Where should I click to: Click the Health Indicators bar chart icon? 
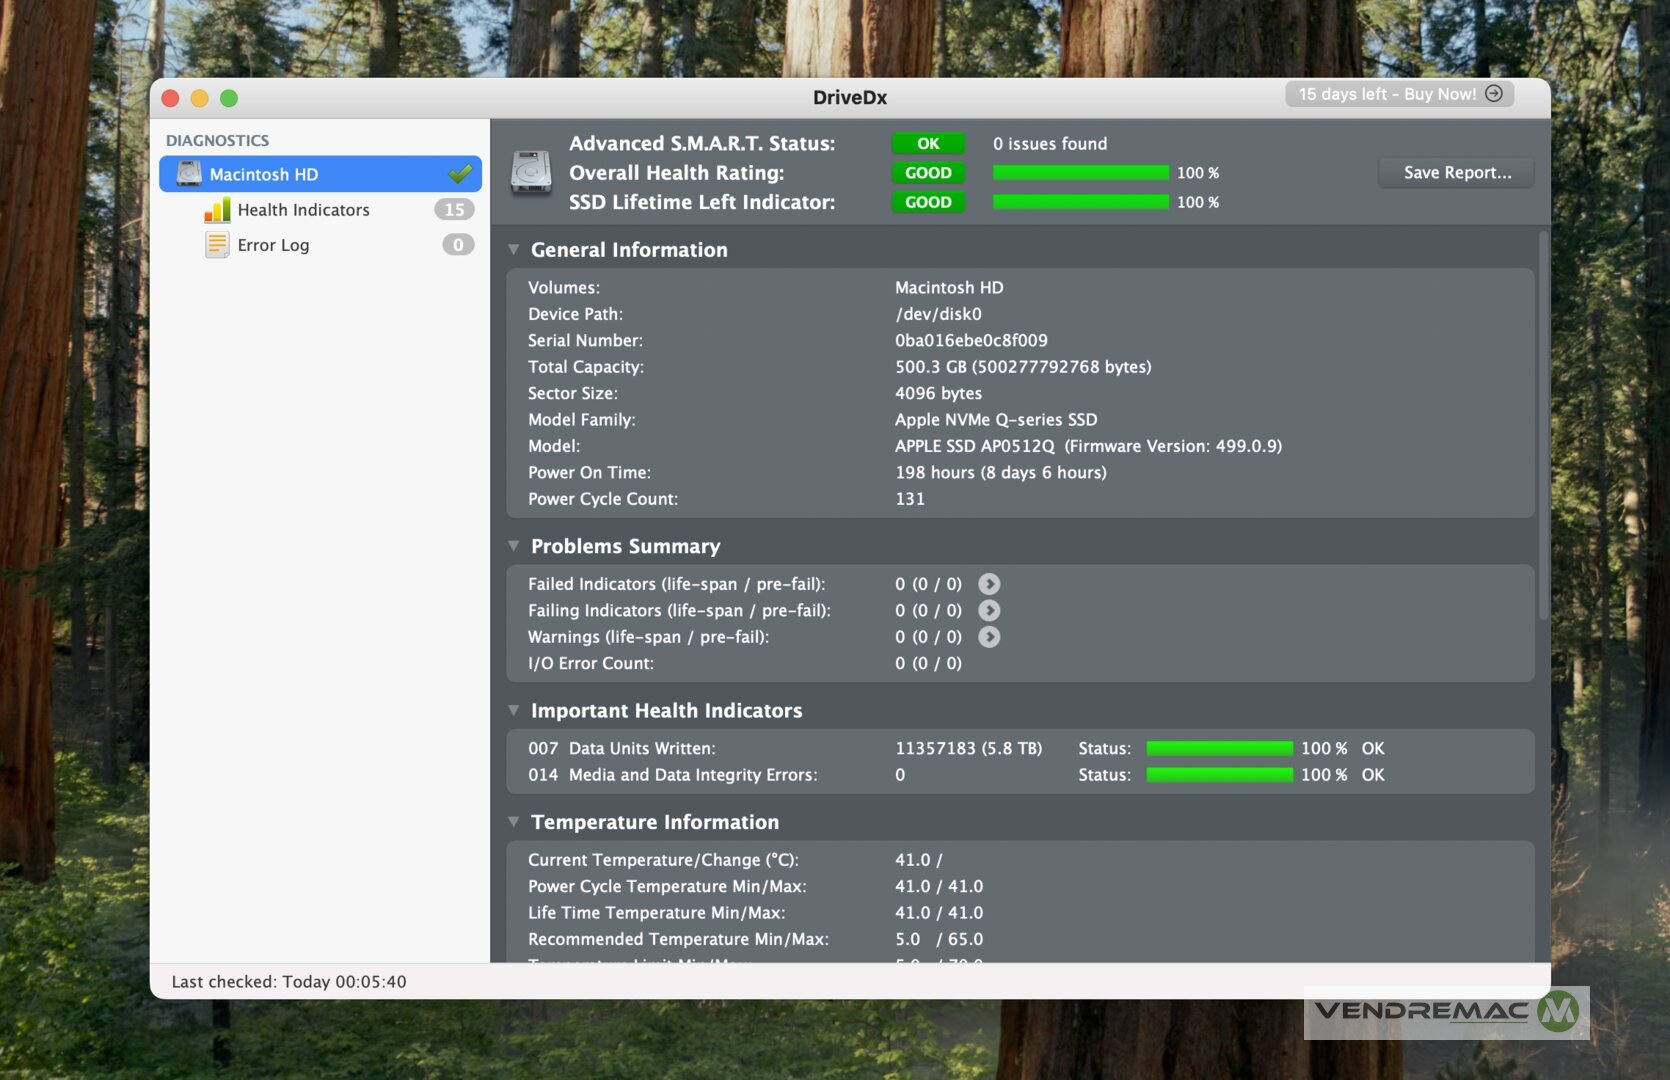pos(217,210)
